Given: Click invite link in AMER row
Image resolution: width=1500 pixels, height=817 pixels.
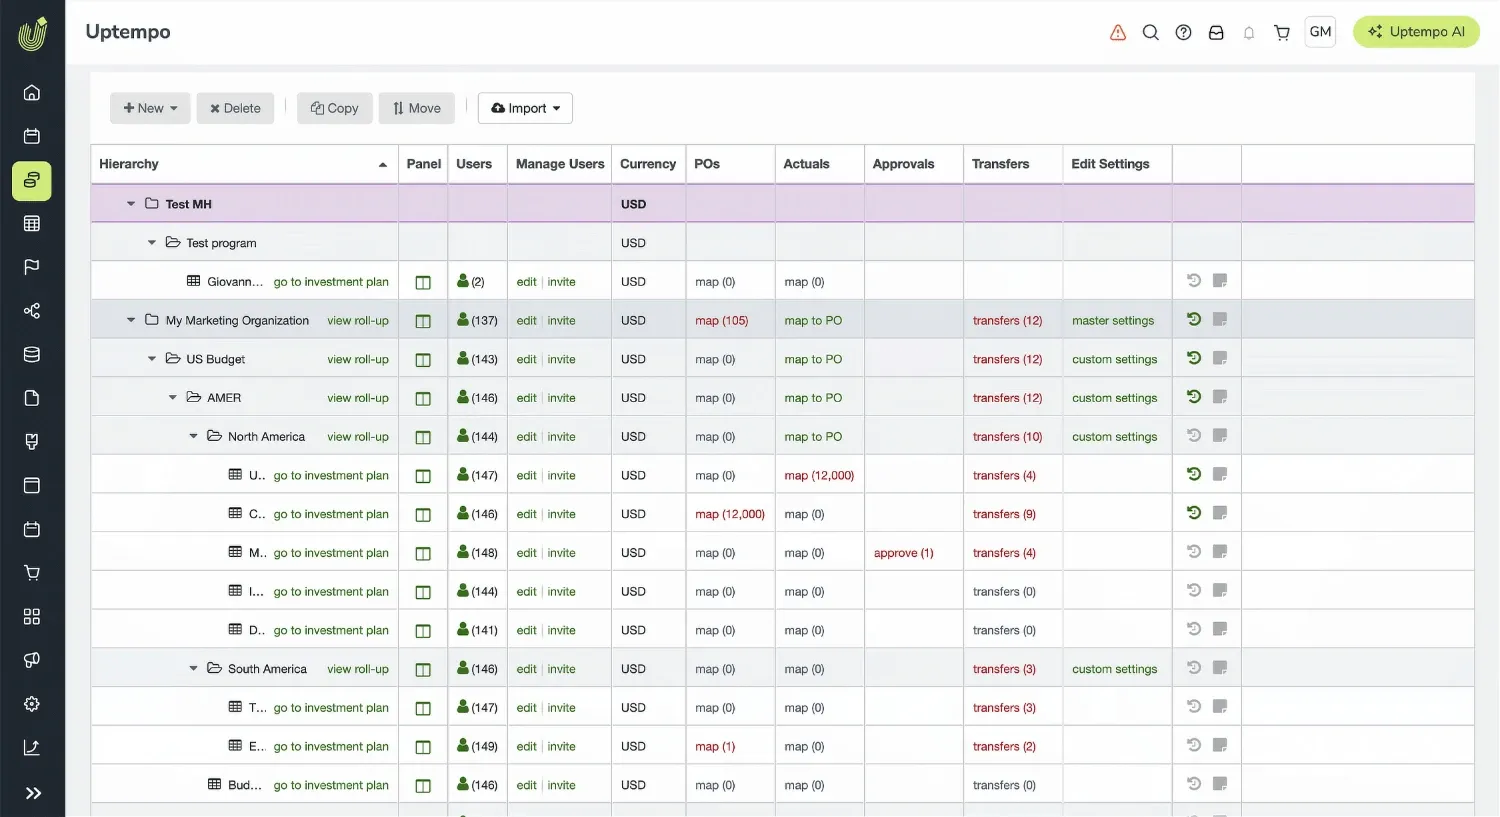Looking at the screenshot, I should (562, 398).
